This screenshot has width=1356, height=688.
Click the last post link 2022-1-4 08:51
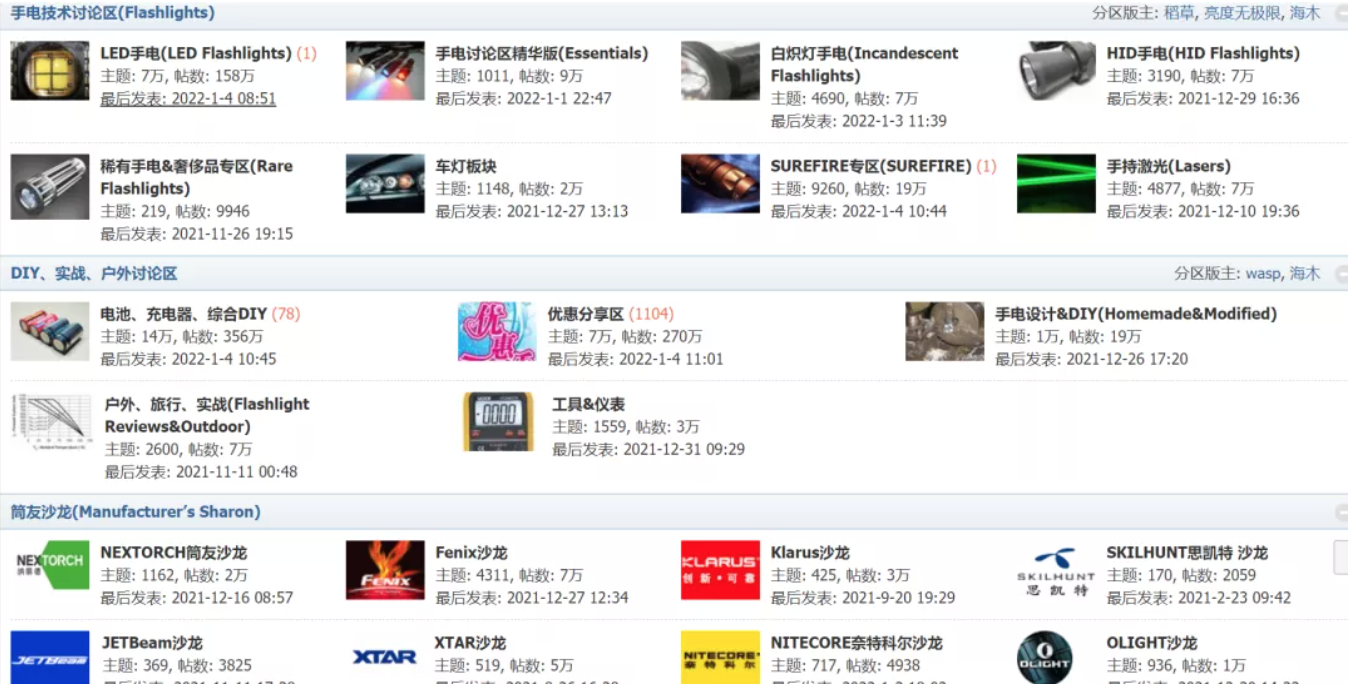point(188,98)
